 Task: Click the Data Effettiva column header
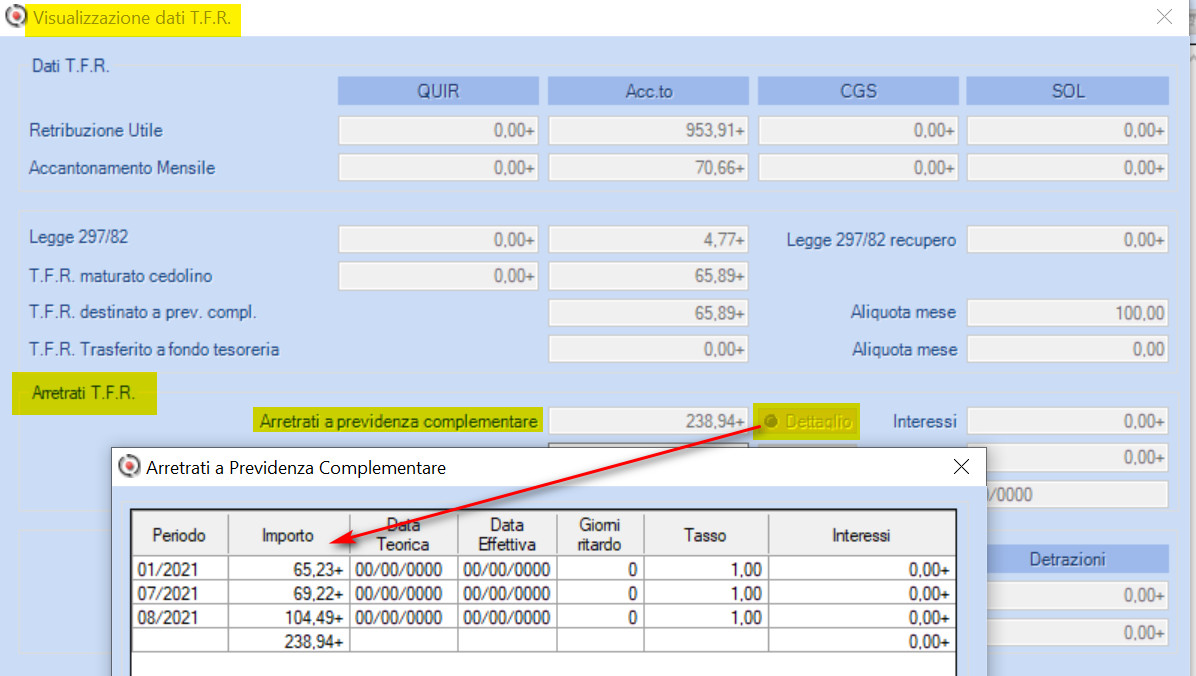coord(507,535)
